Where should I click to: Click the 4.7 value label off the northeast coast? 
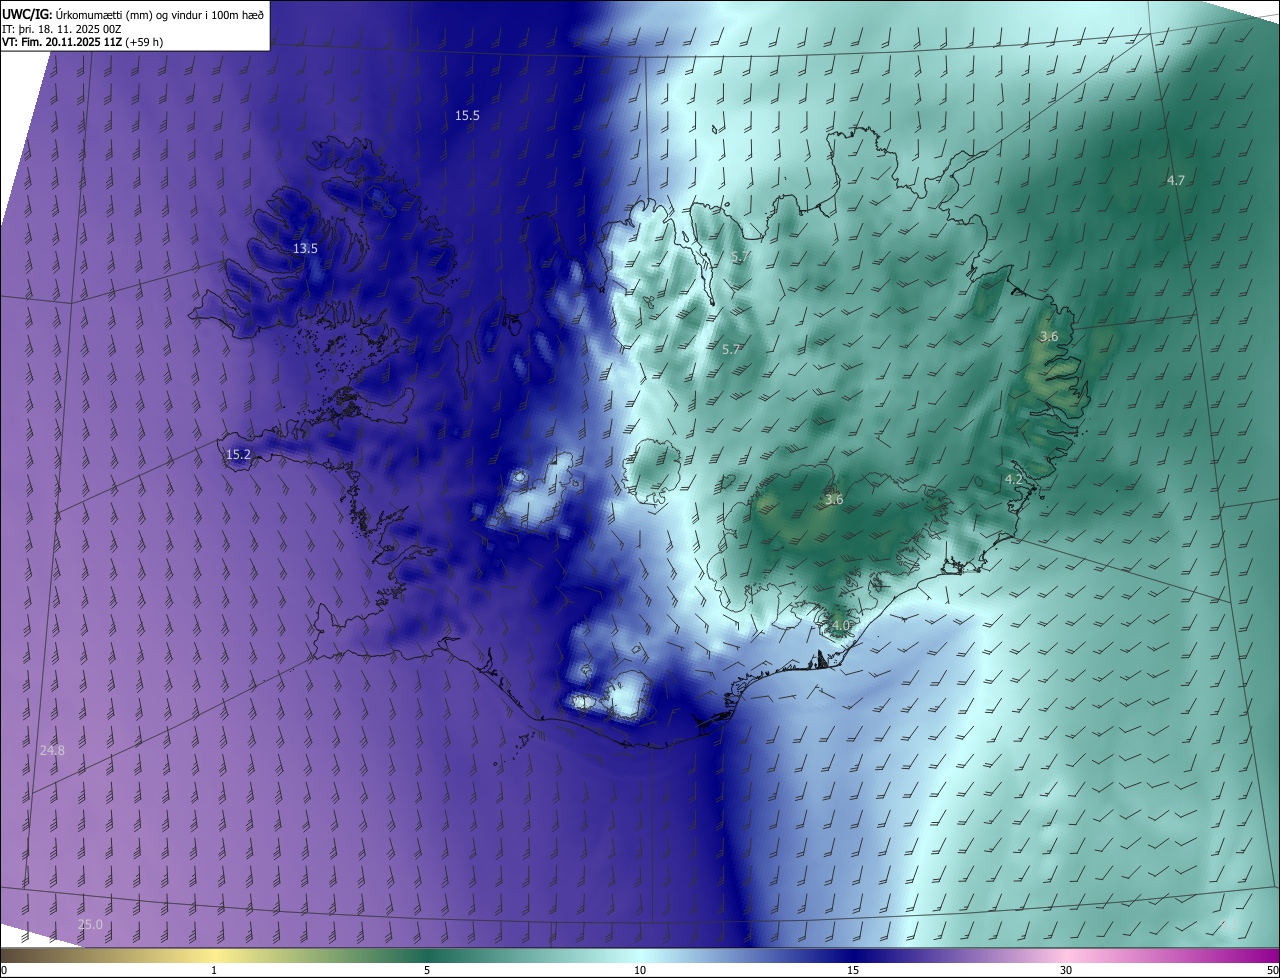(x=1175, y=181)
